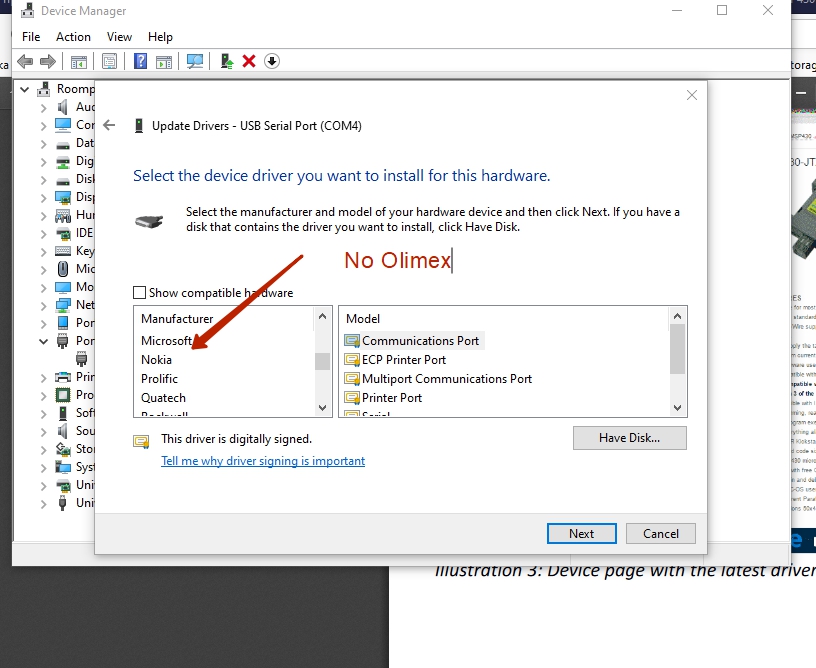Click the blue Help question mark icon

(x=141, y=62)
